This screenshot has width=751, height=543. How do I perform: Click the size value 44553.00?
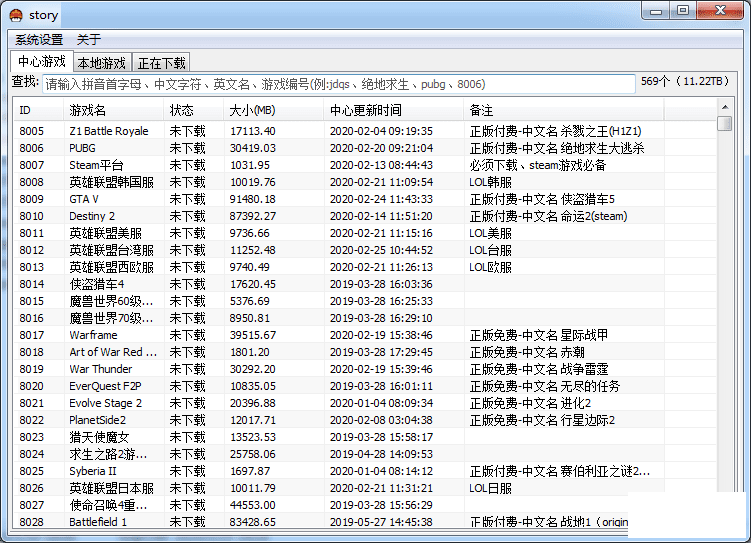coord(252,505)
